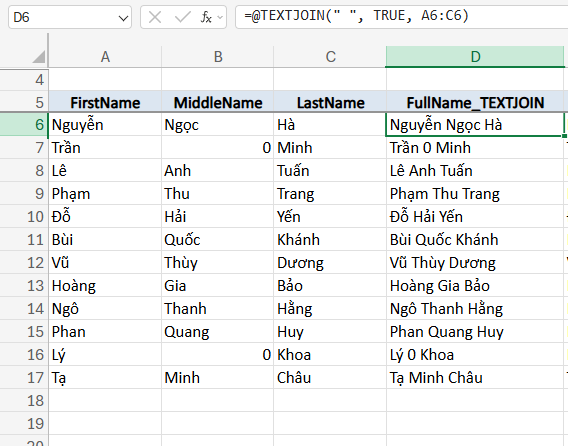Select cell containing Thanh in column B
This screenshot has width=568, height=446.
pos(218,309)
